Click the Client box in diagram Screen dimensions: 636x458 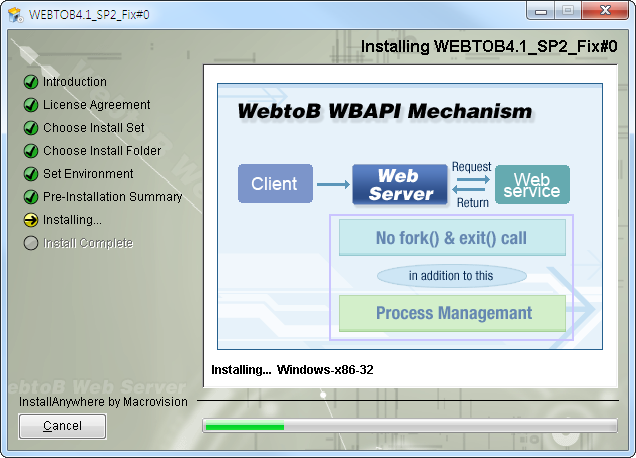[275, 184]
